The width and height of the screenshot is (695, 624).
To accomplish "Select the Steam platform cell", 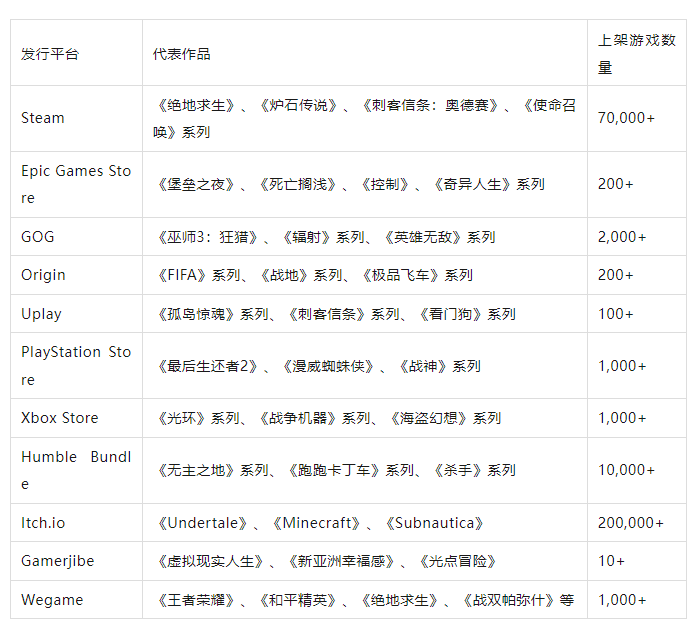I will [x=76, y=118].
